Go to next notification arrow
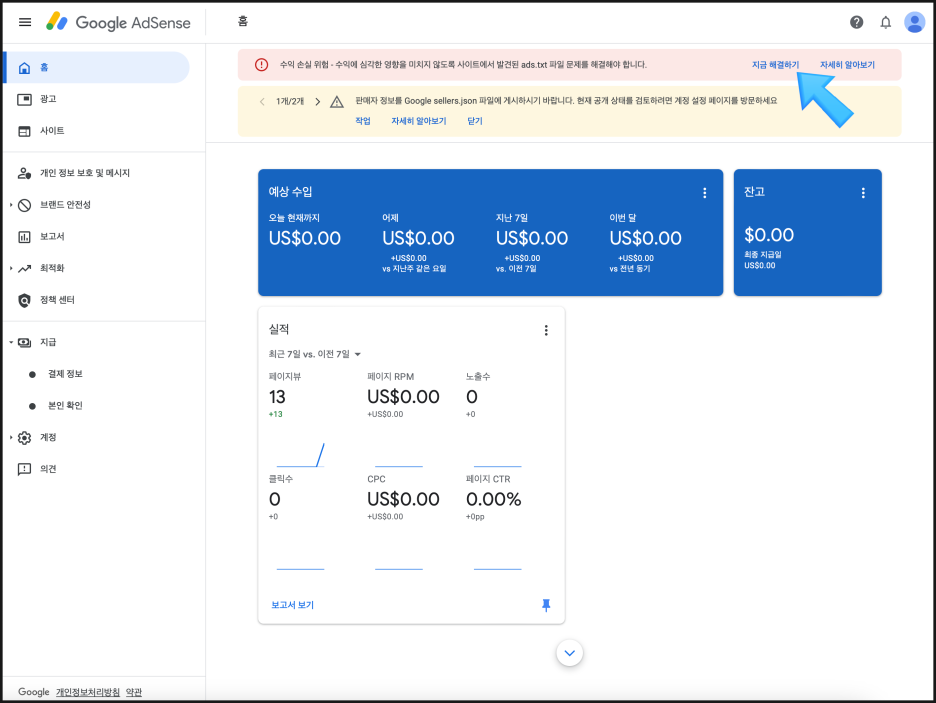This screenshot has height=703, width=936. point(318,101)
